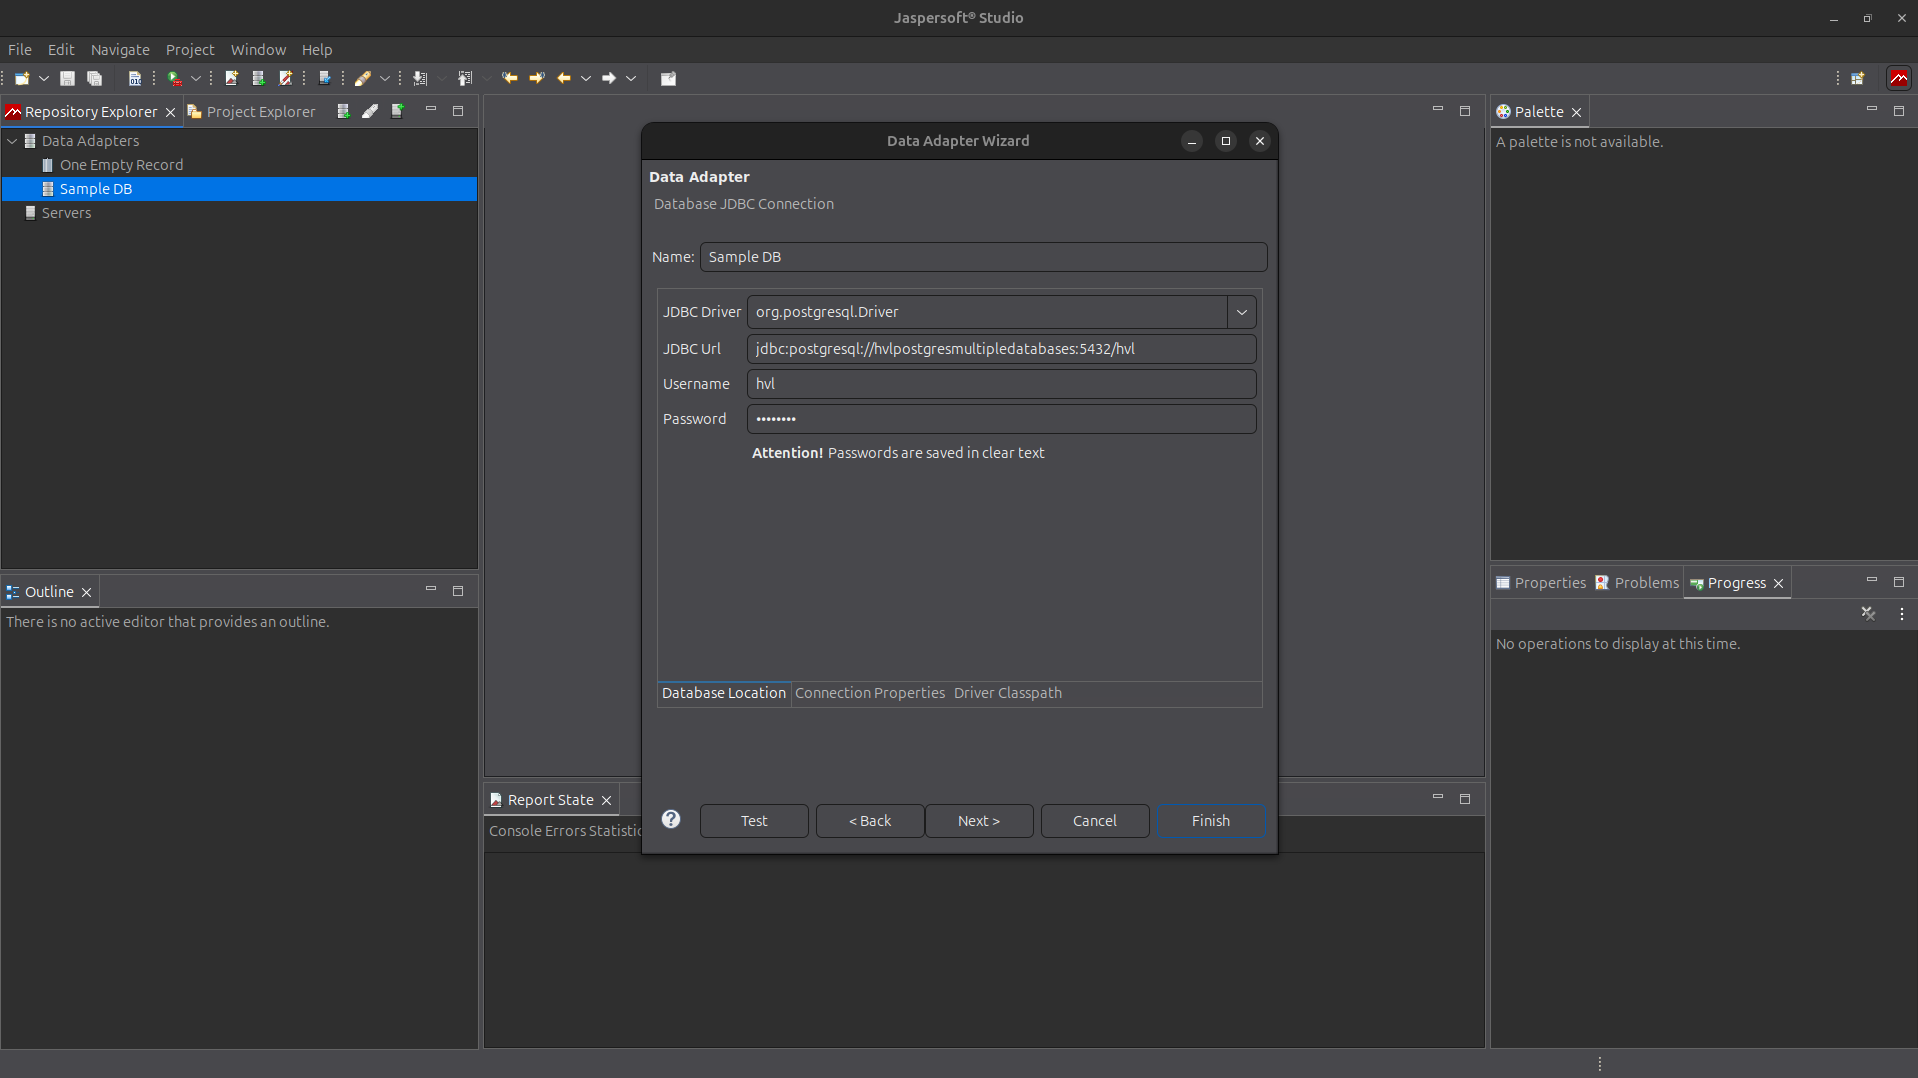Select the Database Location tab
Viewport: 1918px width, 1078px height.
tap(724, 693)
